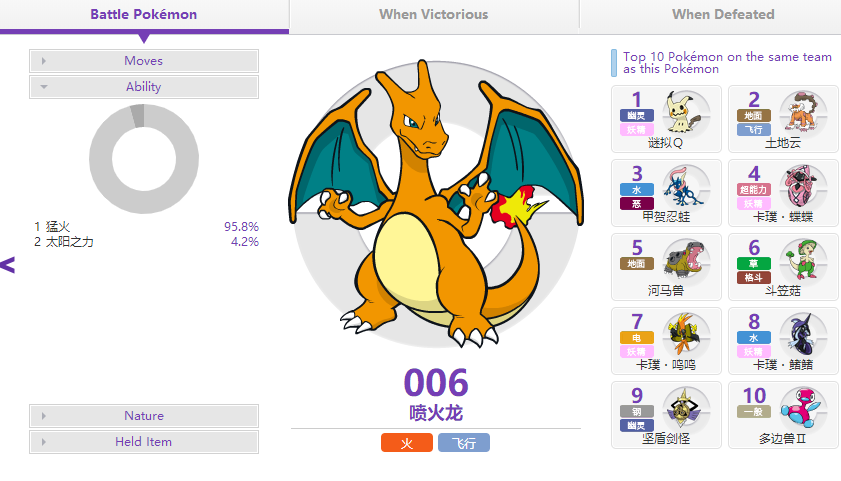The width and height of the screenshot is (841, 481).
Task: Expand the Held Item section
Action: pyautogui.click(x=144, y=442)
